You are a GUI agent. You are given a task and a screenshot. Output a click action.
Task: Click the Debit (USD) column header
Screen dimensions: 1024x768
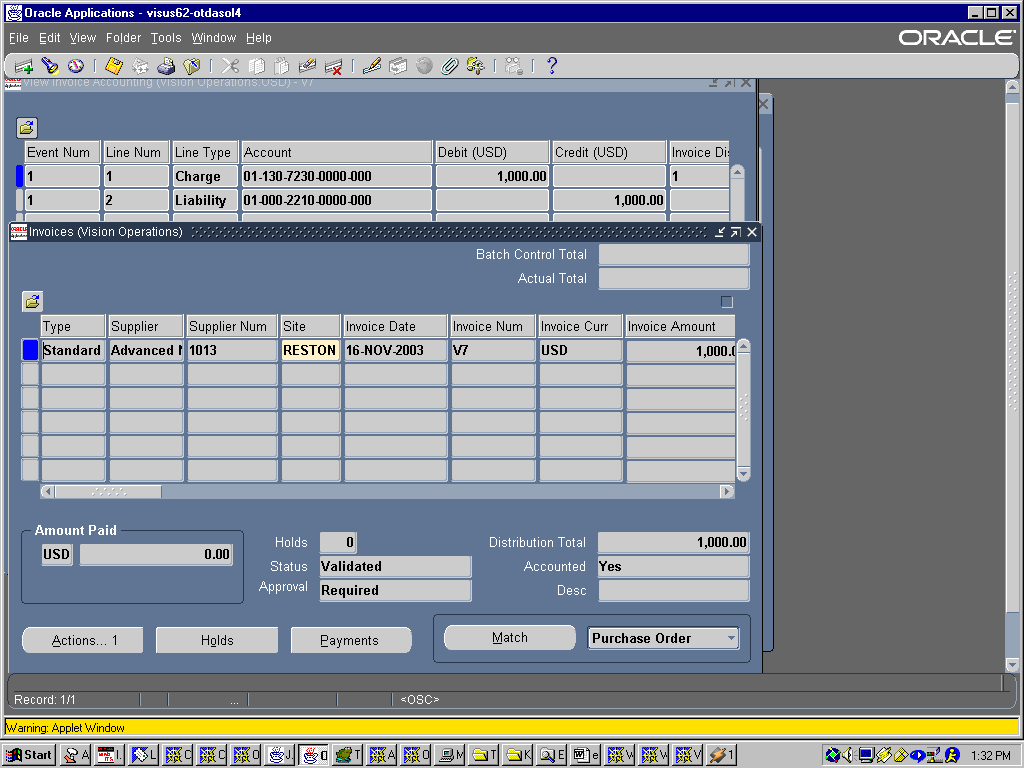(x=492, y=152)
